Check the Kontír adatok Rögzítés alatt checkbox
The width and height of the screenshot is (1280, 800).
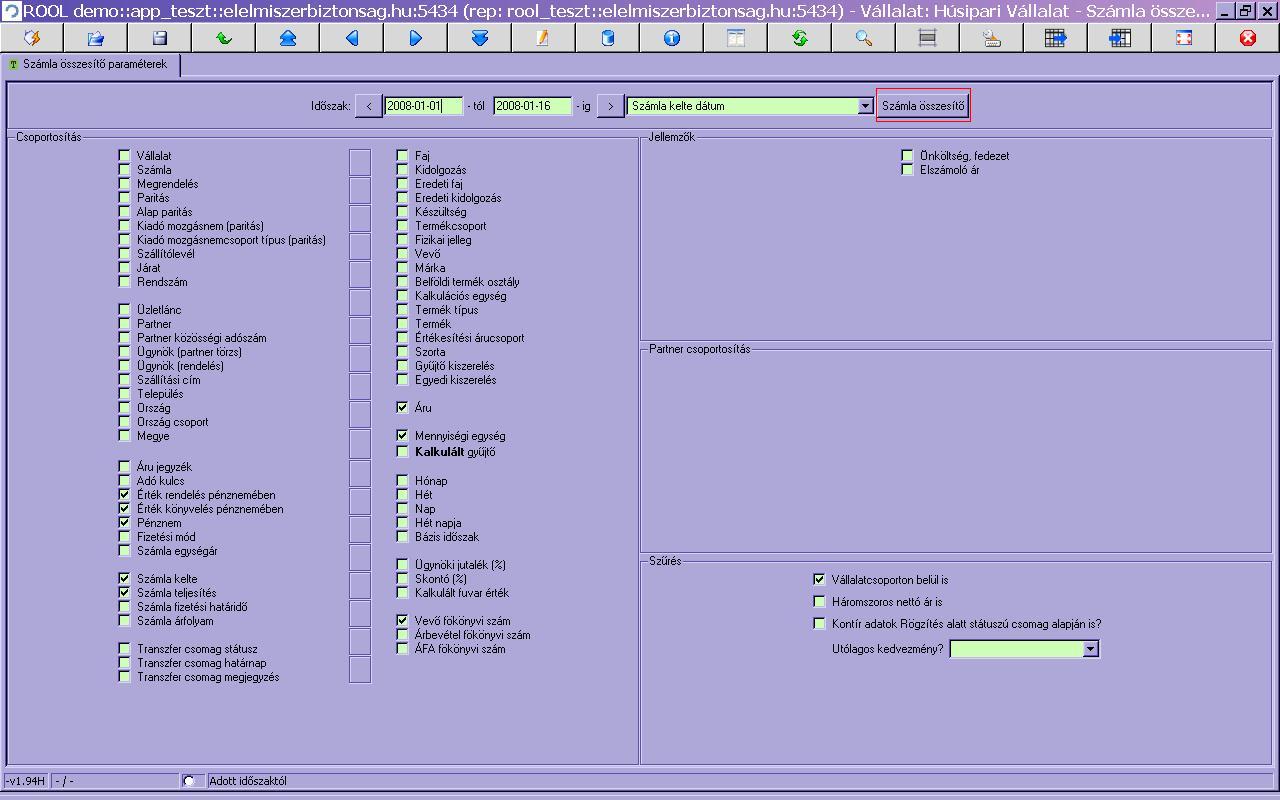click(x=819, y=624)
